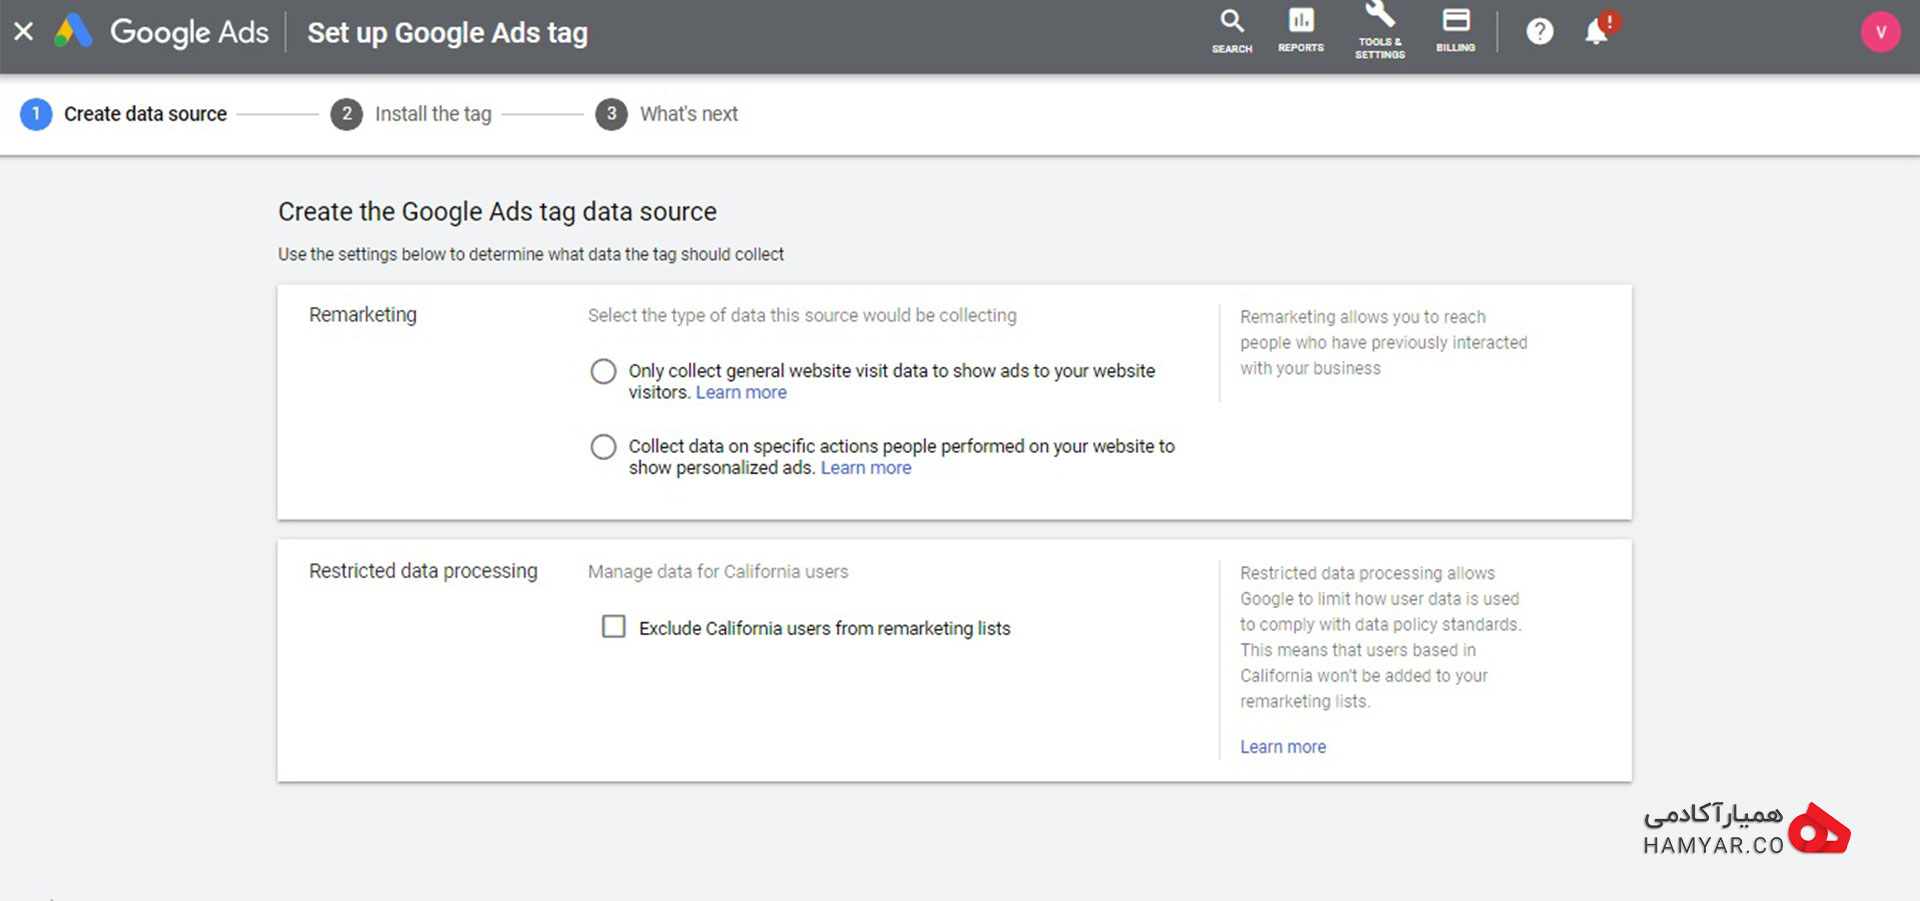The image size is (1920, 901).
Task: Click the 'Remarketing allows you to reach' help text
Action: [x=1384, y=343]
